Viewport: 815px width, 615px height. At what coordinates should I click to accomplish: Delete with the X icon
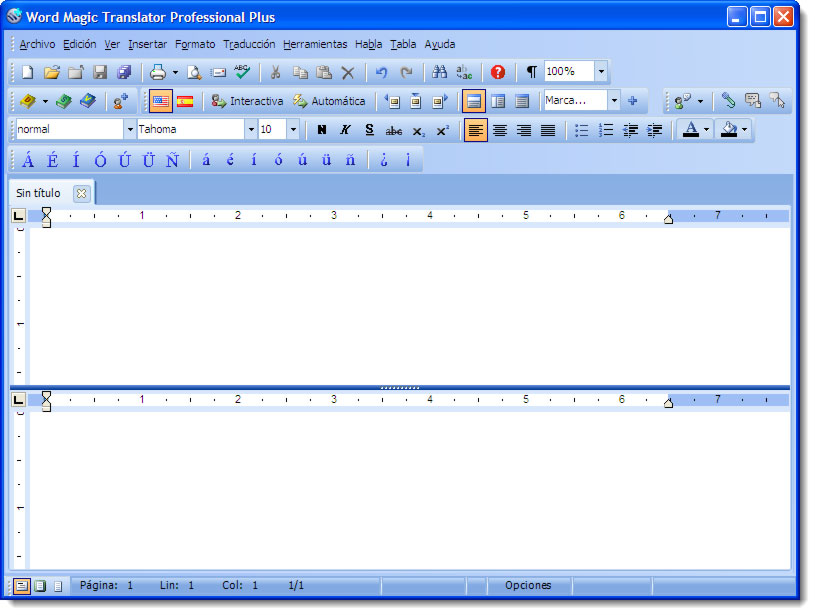click(x=348, y=72)
